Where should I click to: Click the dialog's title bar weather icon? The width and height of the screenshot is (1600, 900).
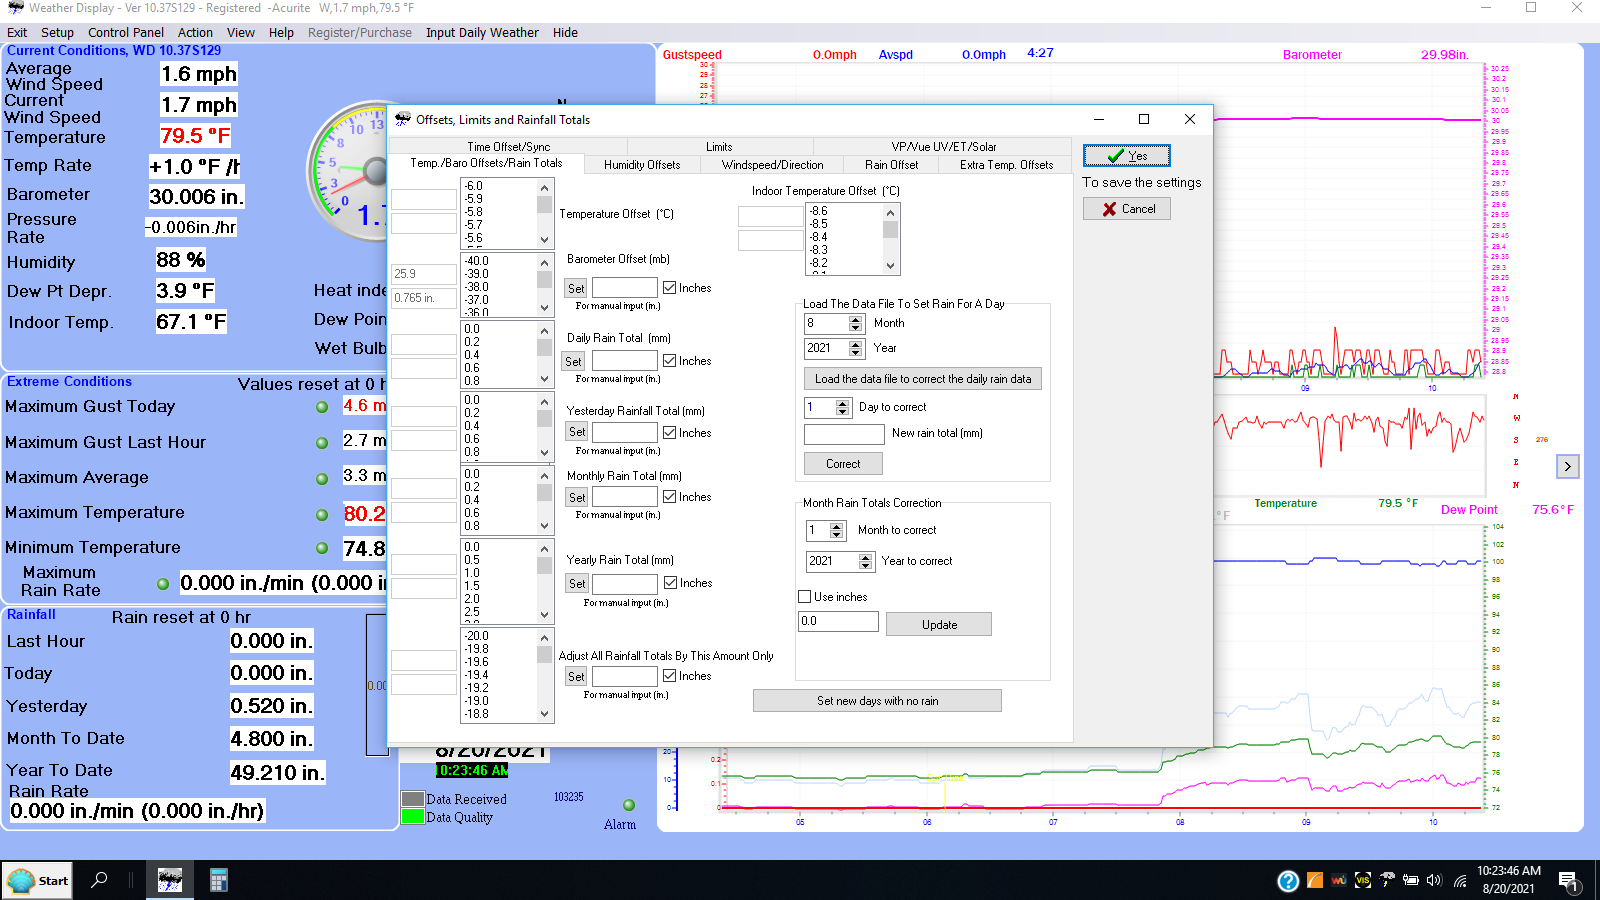pyautogui.click(x=403, y=119)
